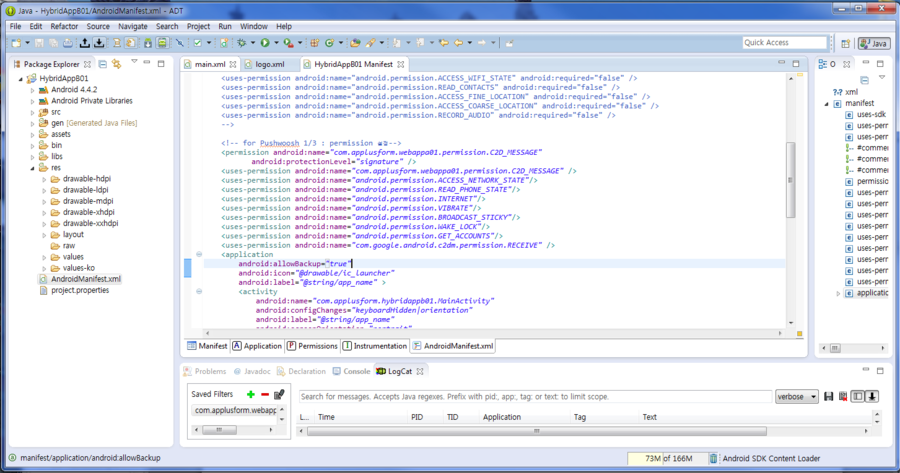
Task: Click the download arrow toolbar icon
Action: point(99,43)
